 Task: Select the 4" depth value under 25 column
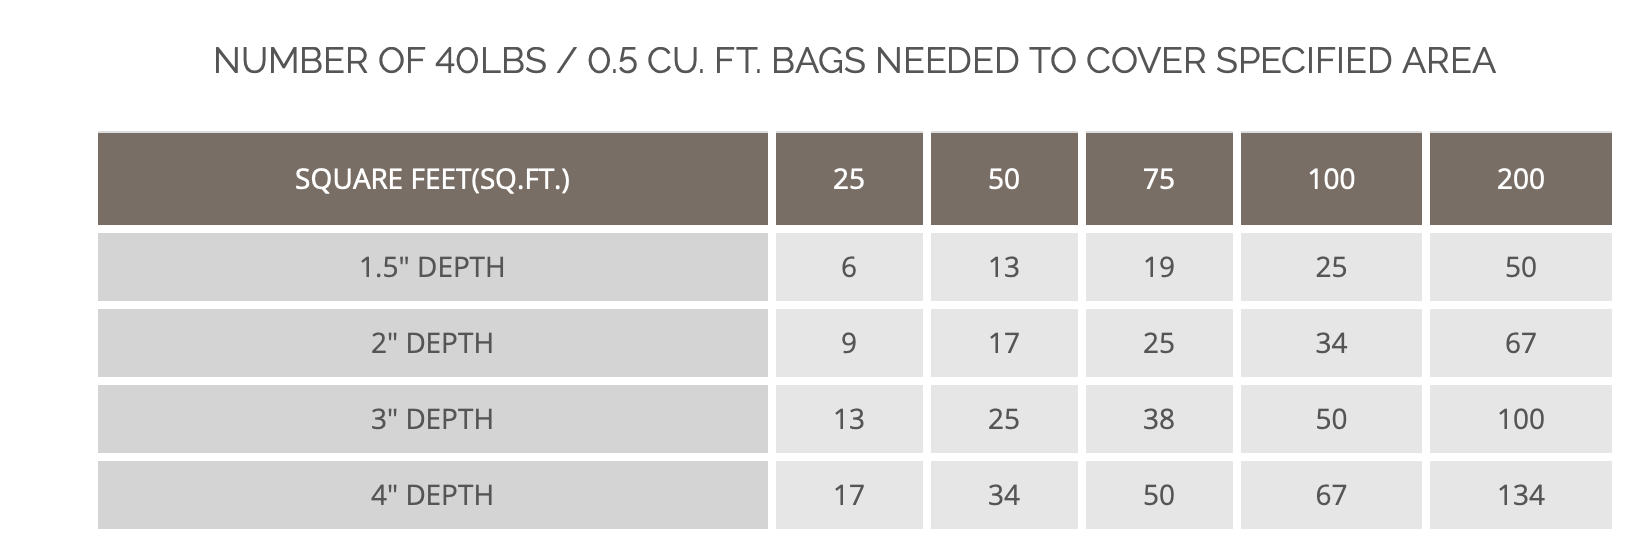[848, 495]
